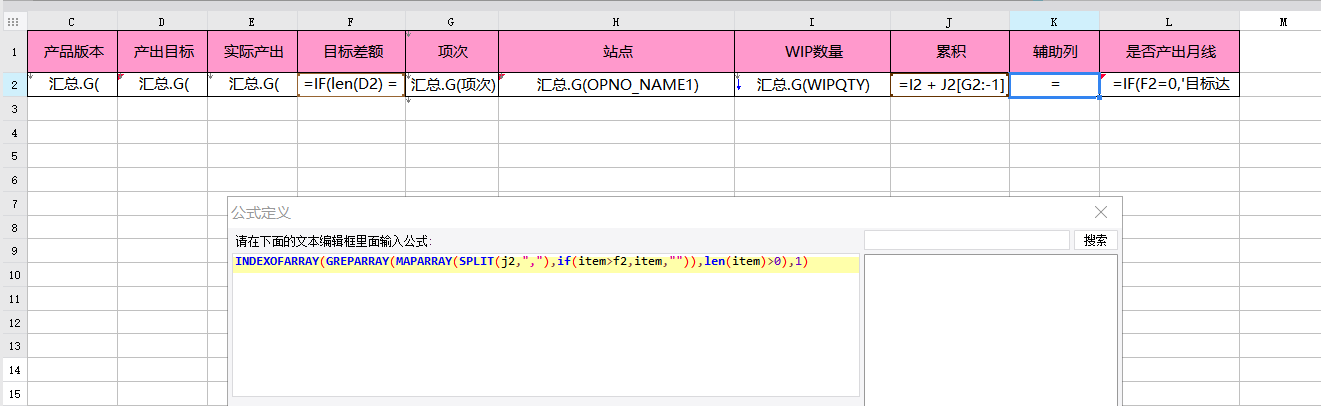The image size is (1321, 406).
Task: Select row 1 header
Action: point(13,52)
